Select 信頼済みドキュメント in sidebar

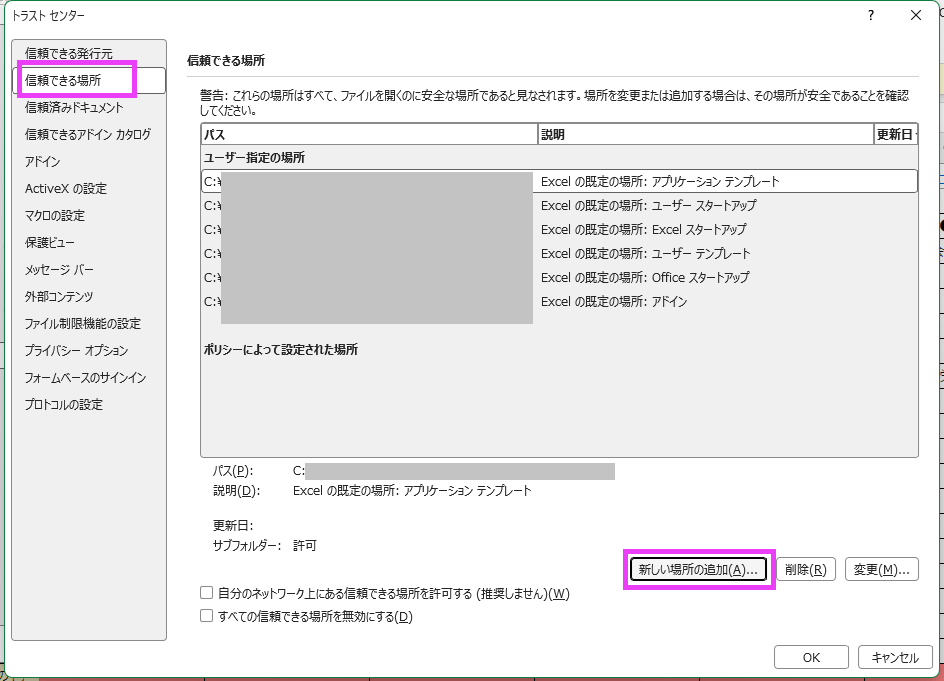click(74, 107)
